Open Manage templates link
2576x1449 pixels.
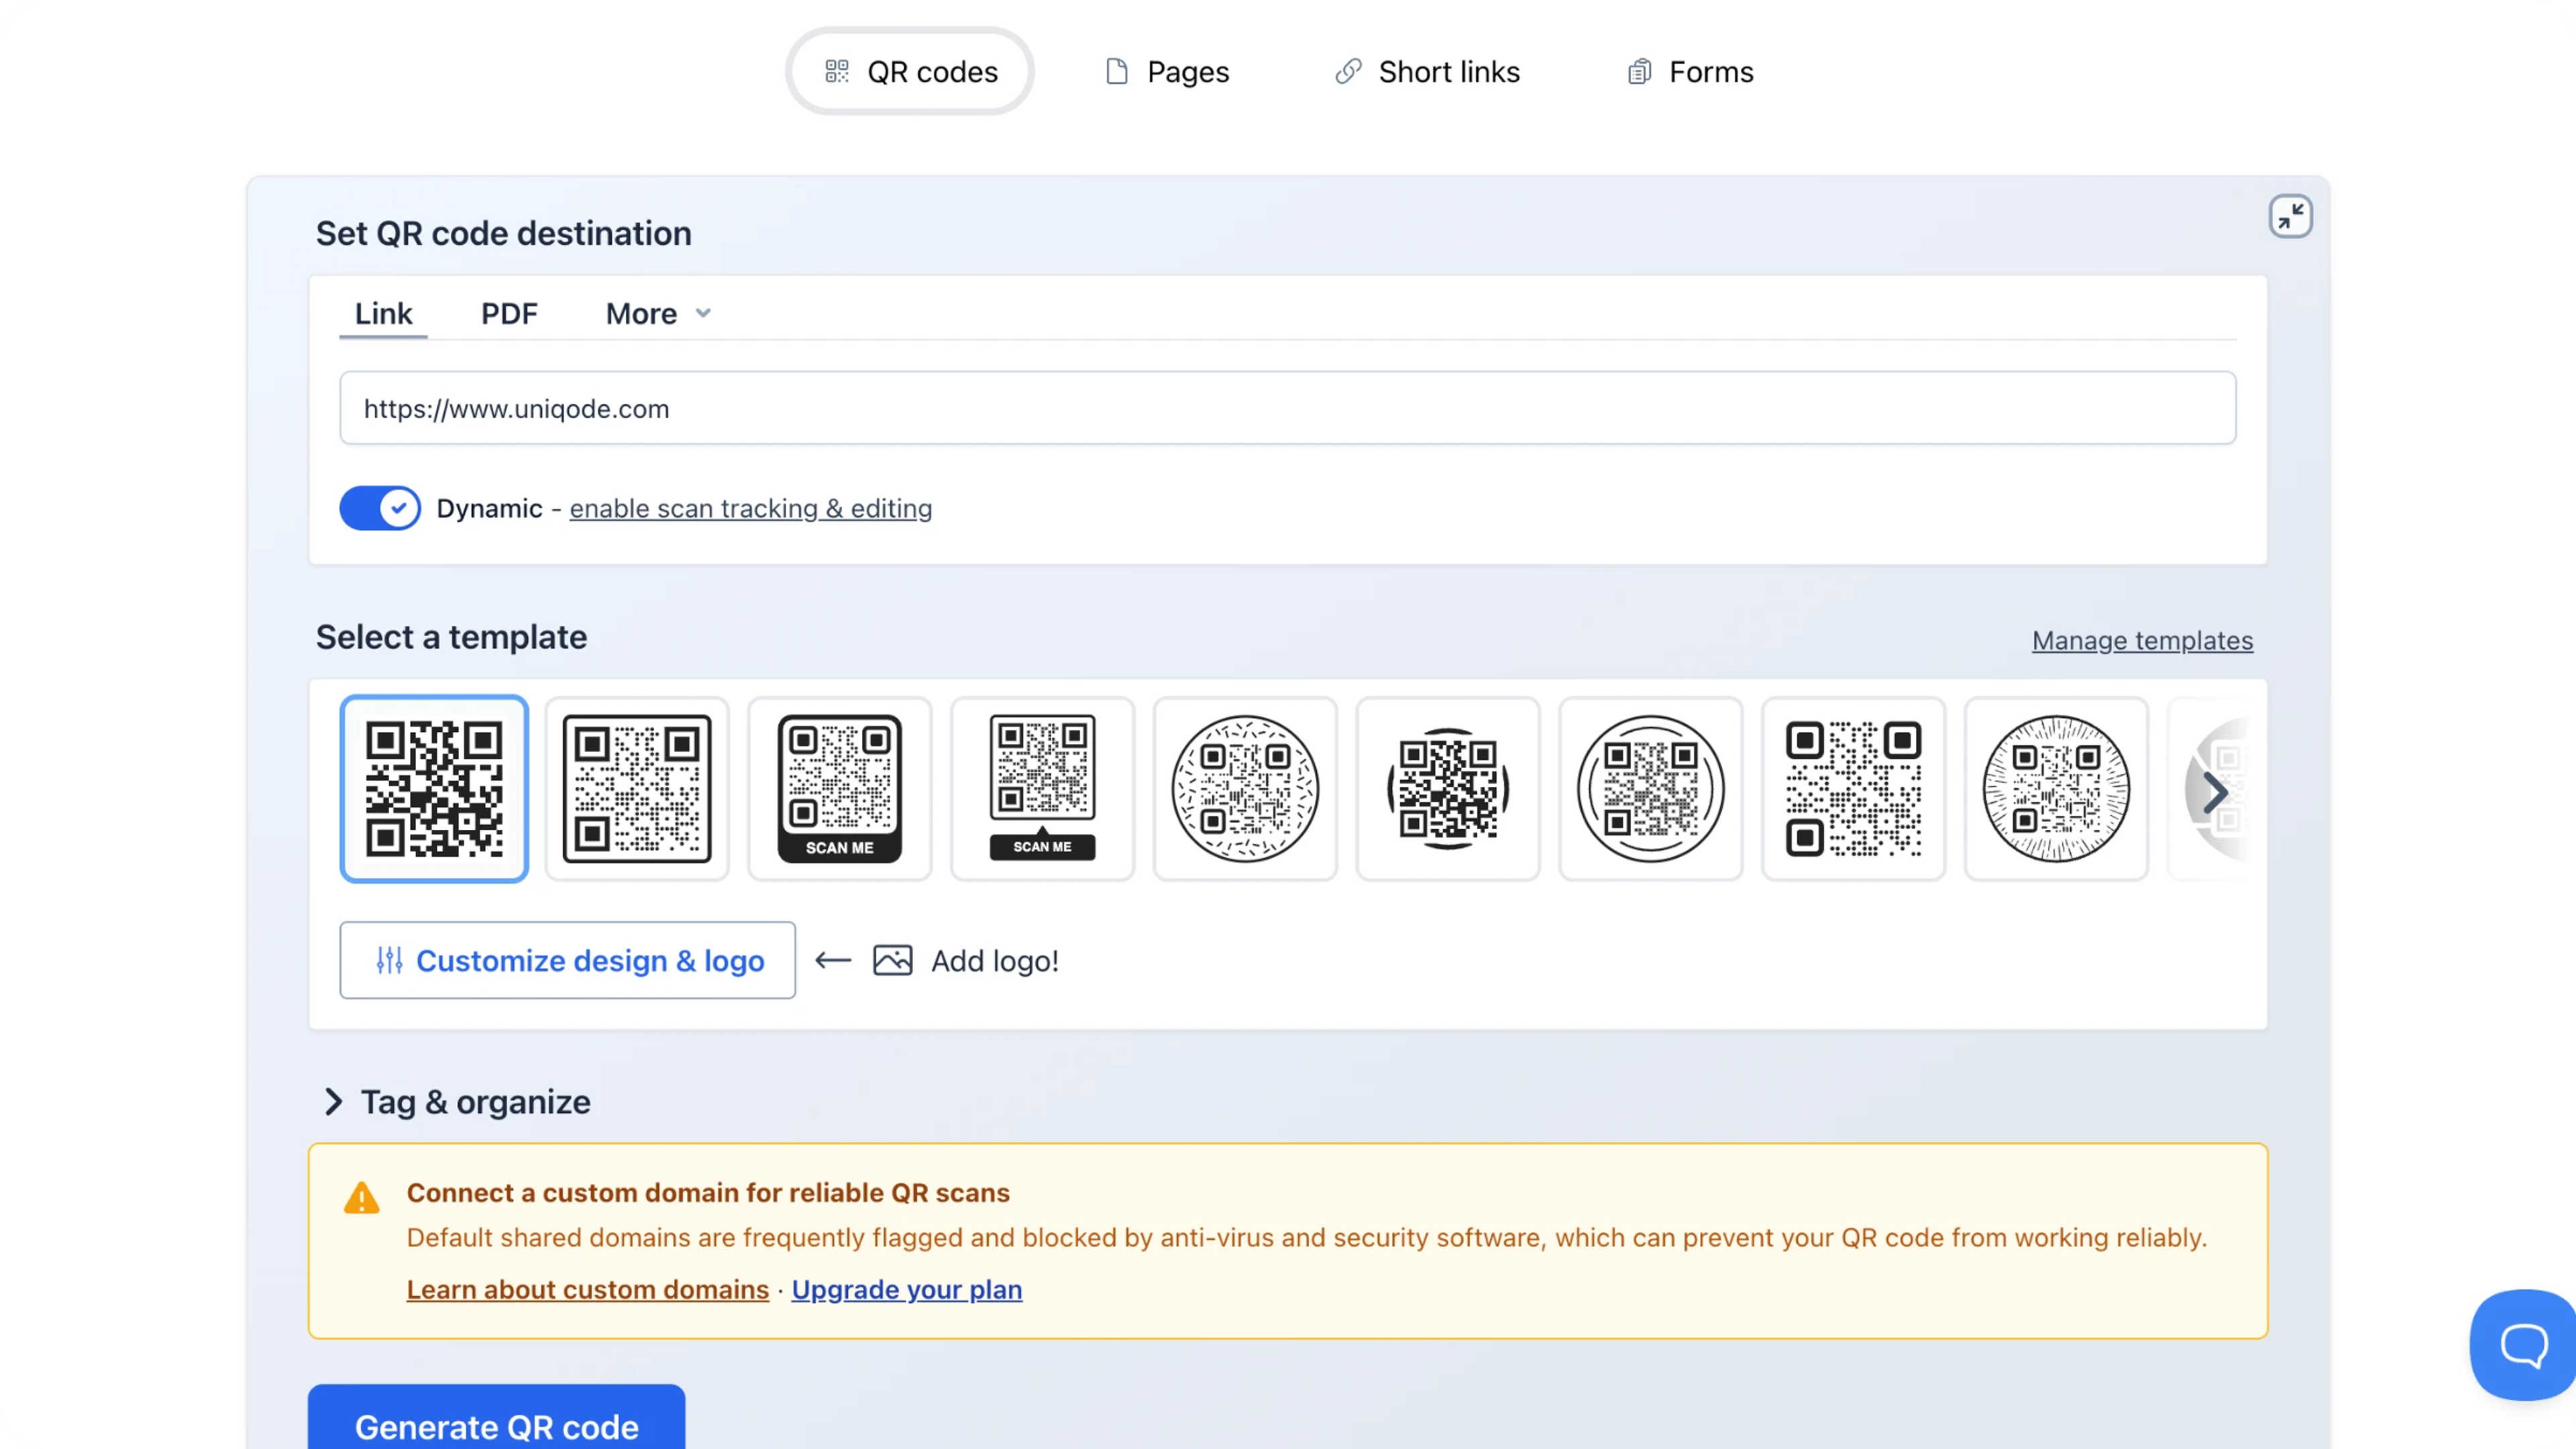(x=2142, y=640)
